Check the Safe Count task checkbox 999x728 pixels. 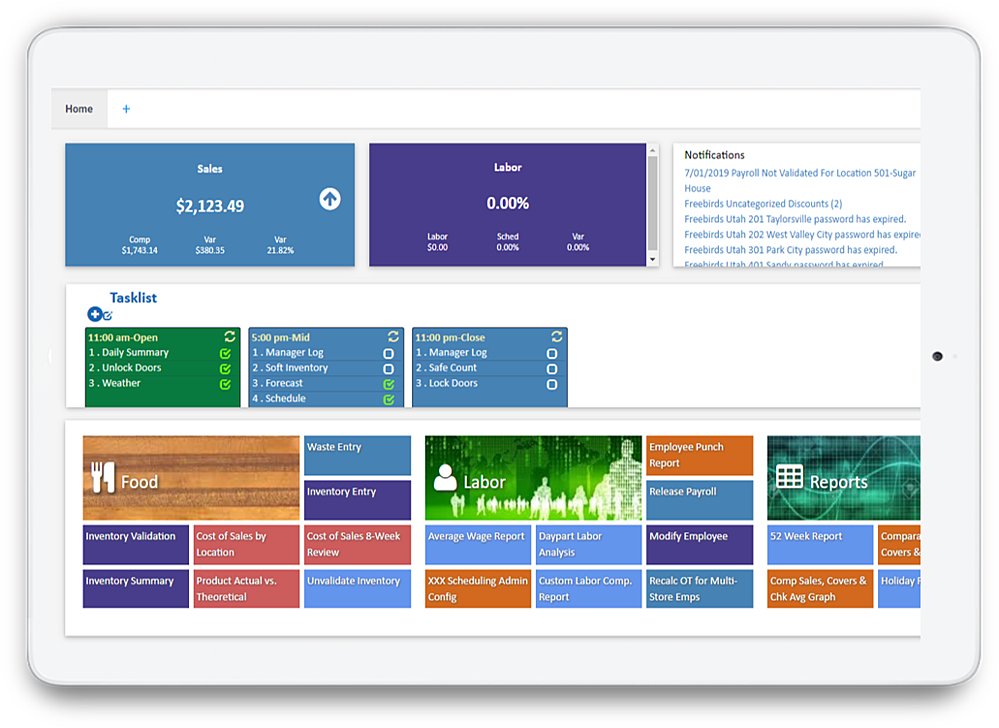(552, 368)
